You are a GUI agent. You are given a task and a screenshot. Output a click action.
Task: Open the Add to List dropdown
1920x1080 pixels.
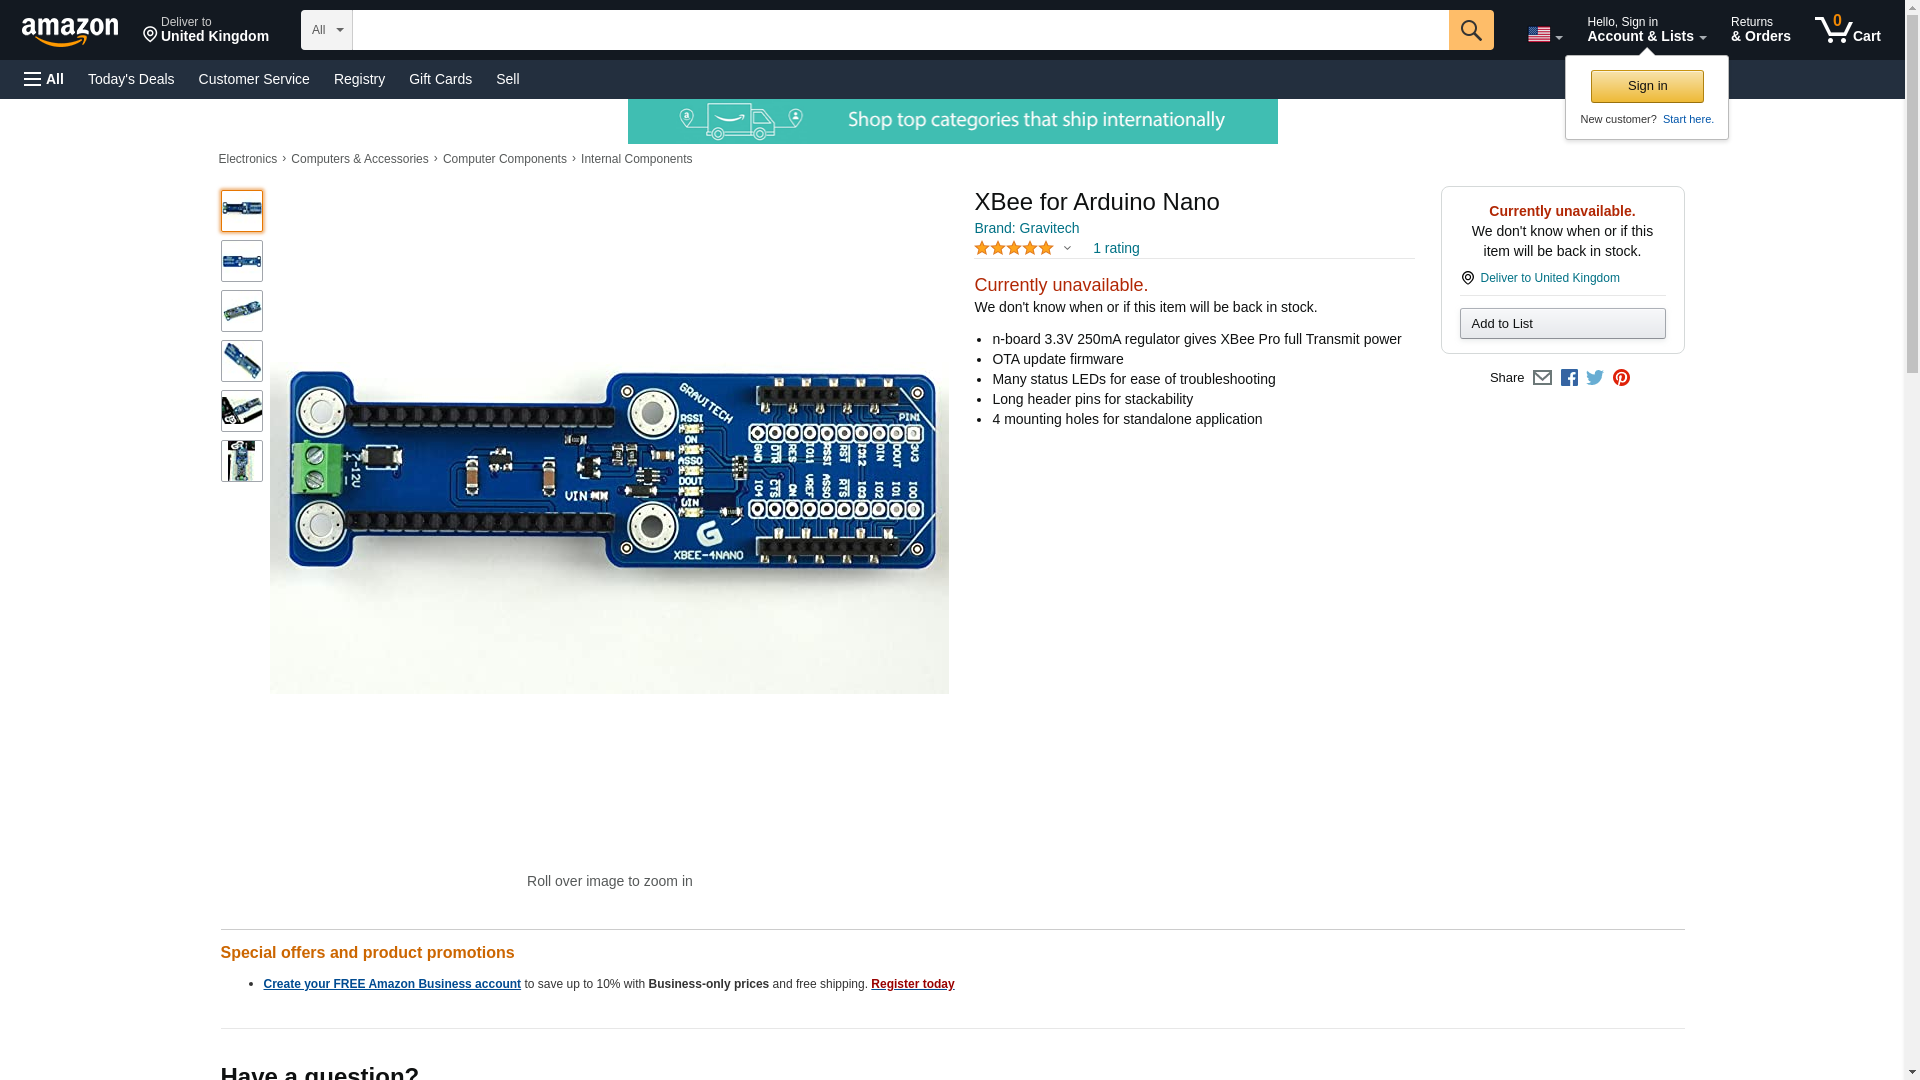(x=1562, y=323)
